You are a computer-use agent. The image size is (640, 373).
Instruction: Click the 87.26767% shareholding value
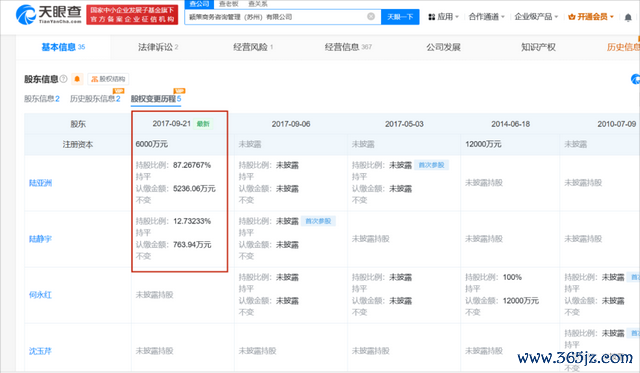pos(192,165)
